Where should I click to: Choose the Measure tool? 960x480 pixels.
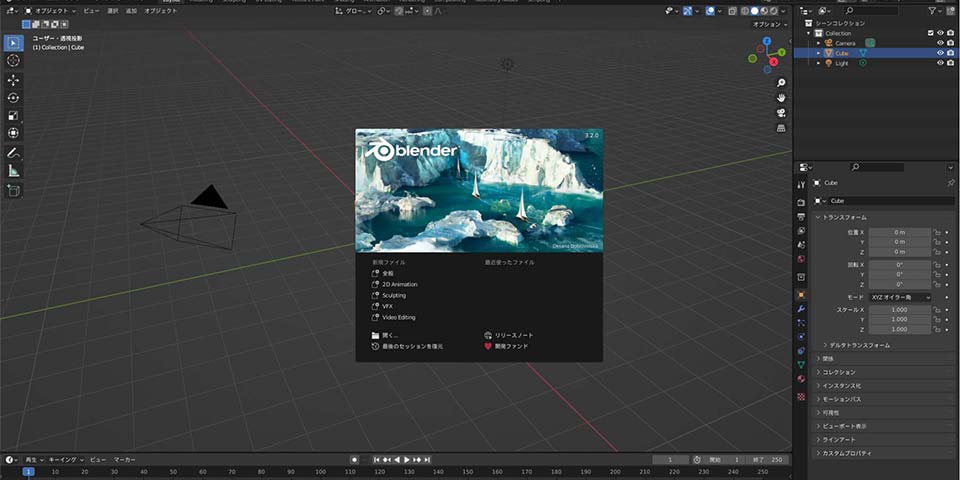click(x=13, y=171)
